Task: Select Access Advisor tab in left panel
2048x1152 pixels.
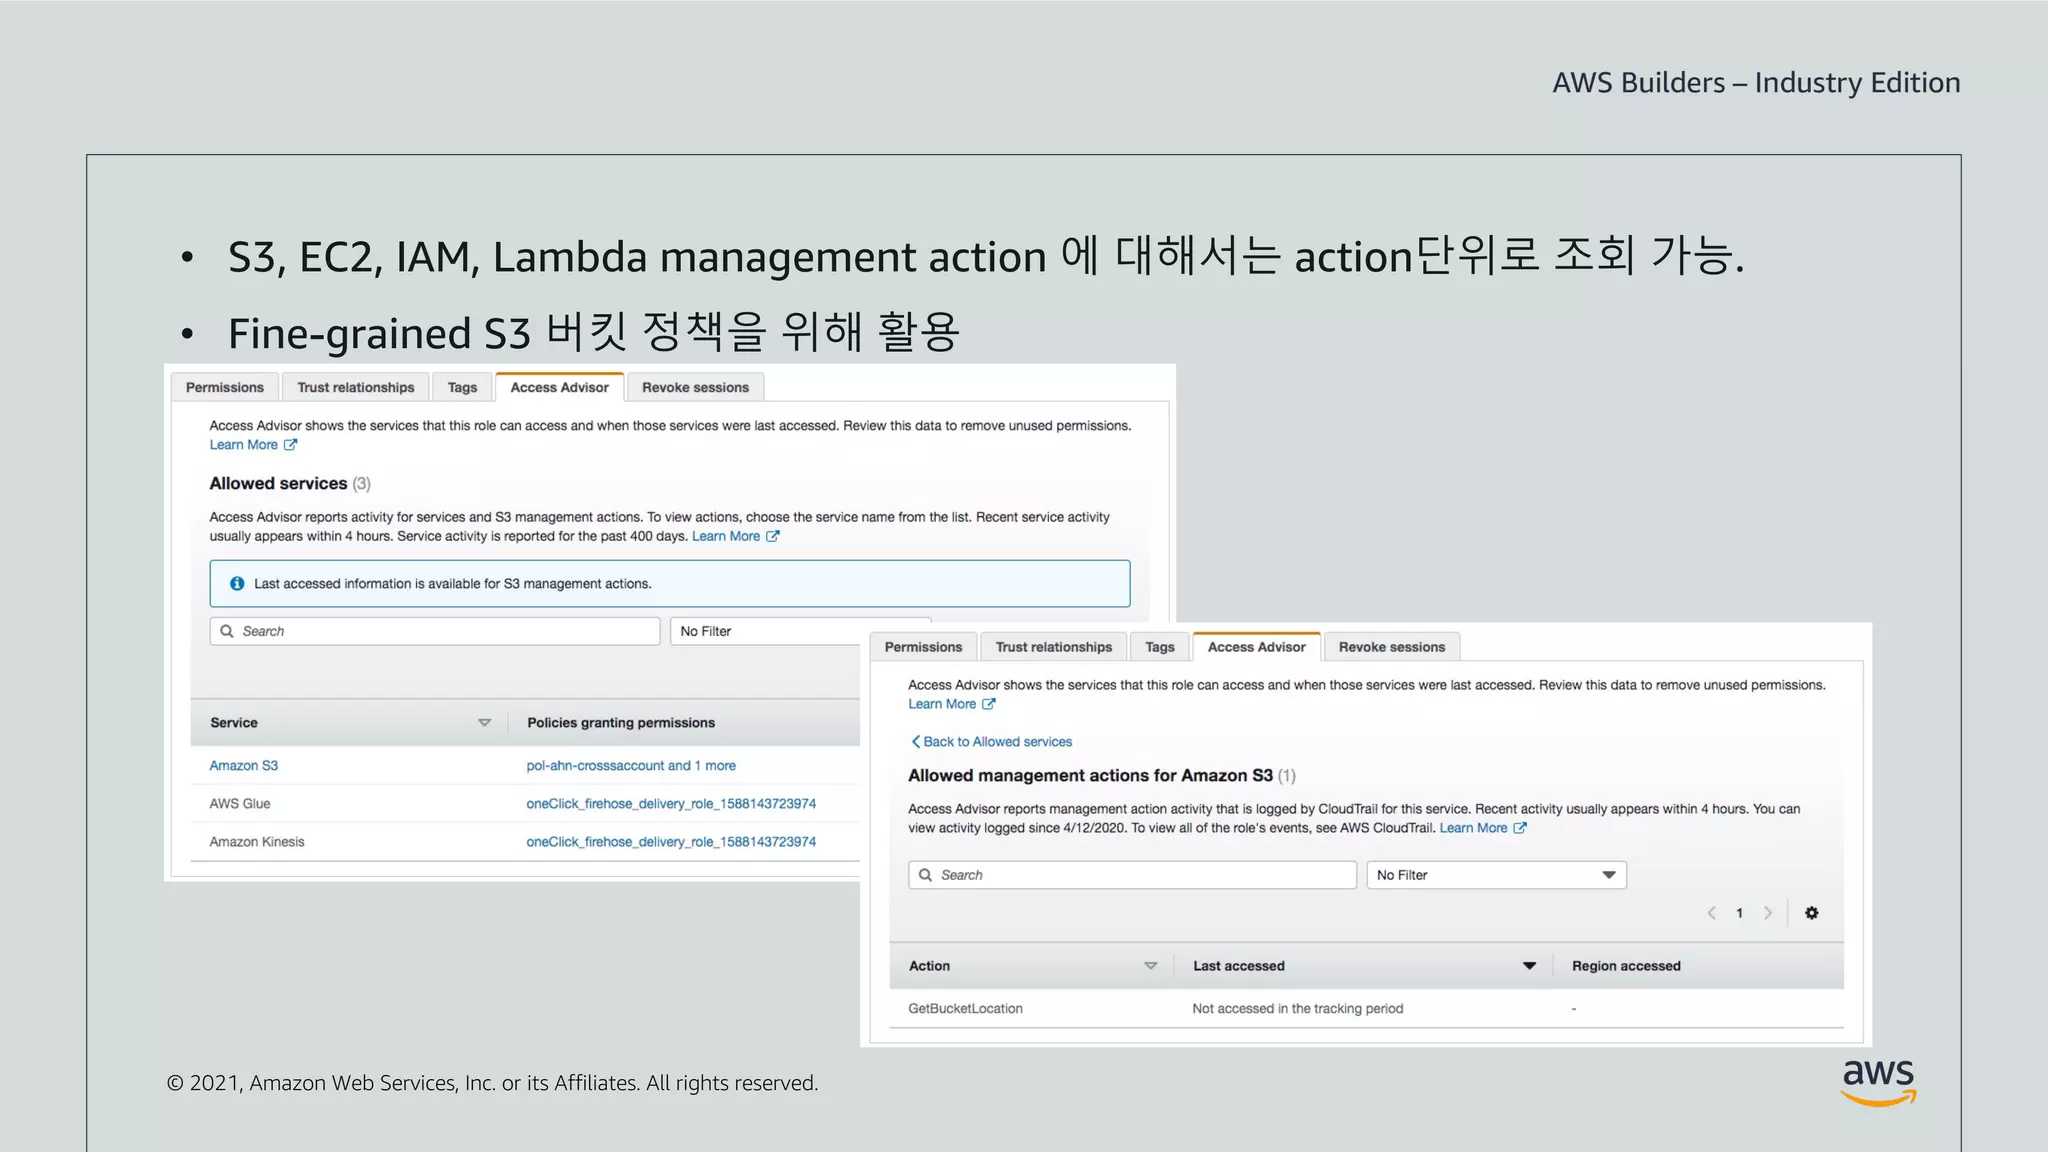Action: click(559, 387)
